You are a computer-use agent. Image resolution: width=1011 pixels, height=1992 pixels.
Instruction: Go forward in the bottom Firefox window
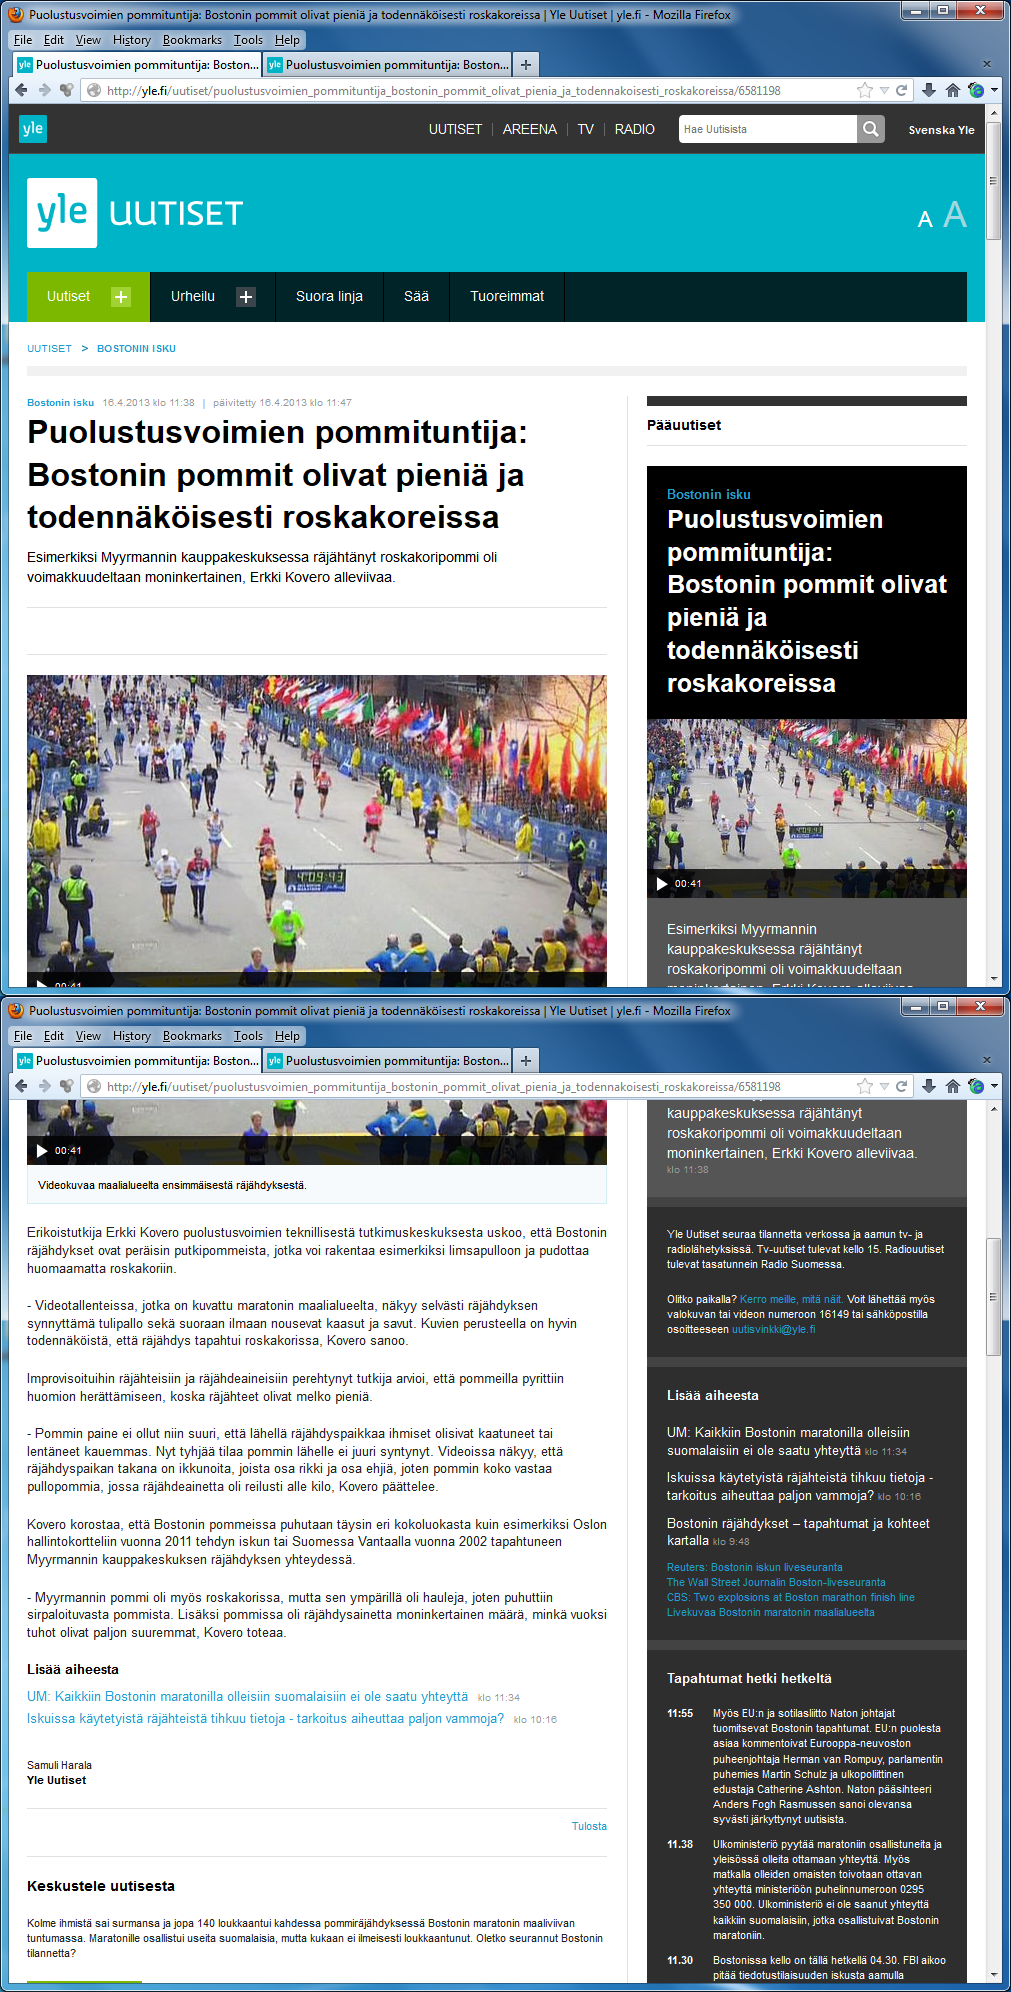44,1086
